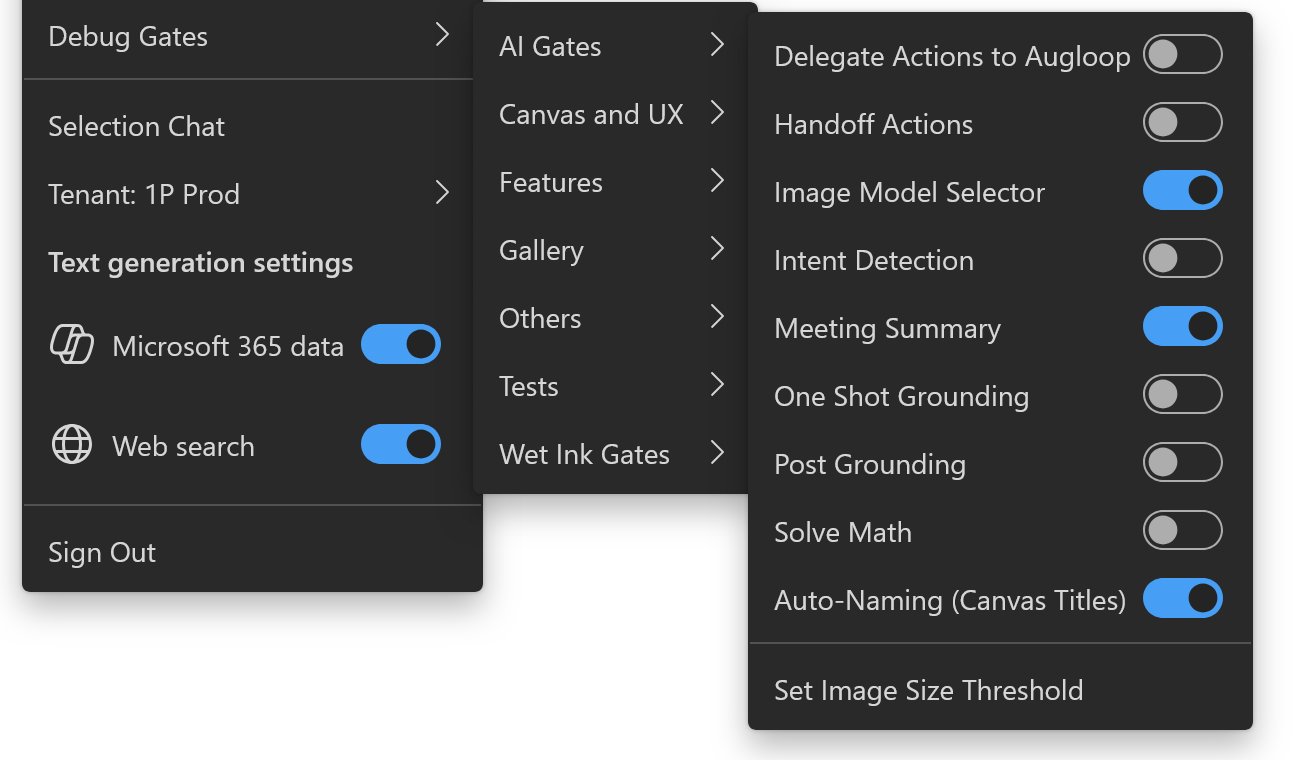Disable Auto-Naming for Canvas Titles
The height and width of the screenshot is (760, 1302).
click(x=1182, y=598)
